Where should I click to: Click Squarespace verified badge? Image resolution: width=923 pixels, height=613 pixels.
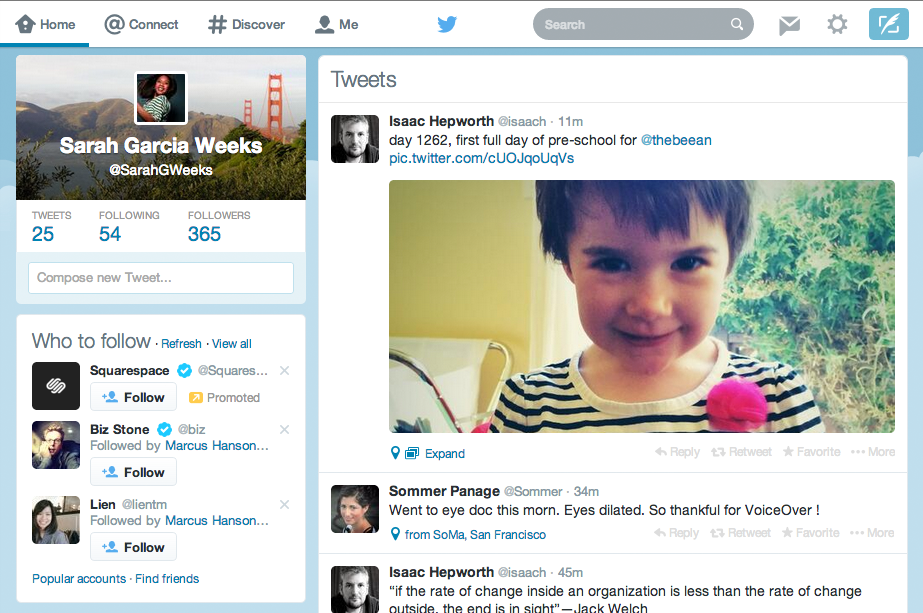[x=184, y=370]
